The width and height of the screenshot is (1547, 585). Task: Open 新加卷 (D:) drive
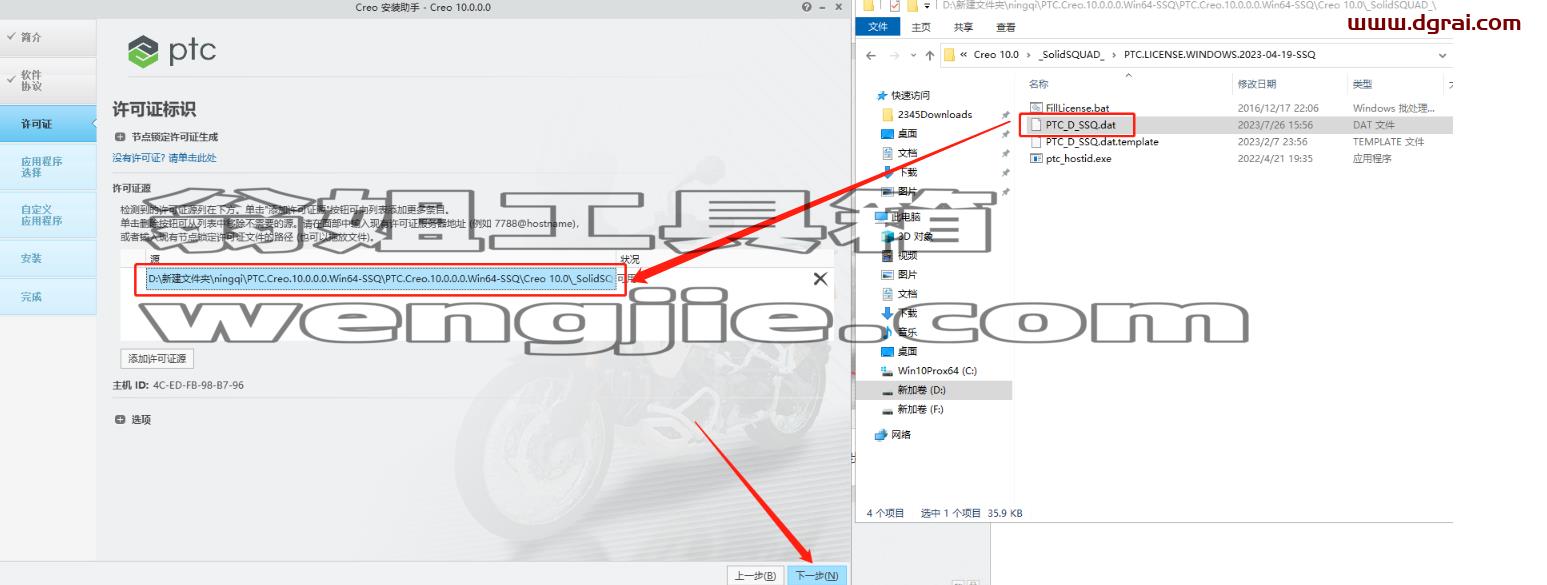coord(921,390)
